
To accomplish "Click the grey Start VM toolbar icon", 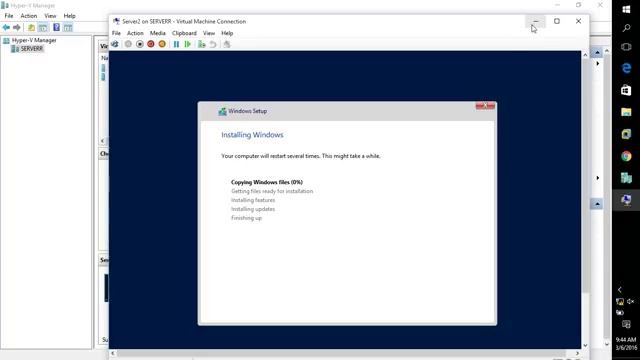I will coord(128,44).
